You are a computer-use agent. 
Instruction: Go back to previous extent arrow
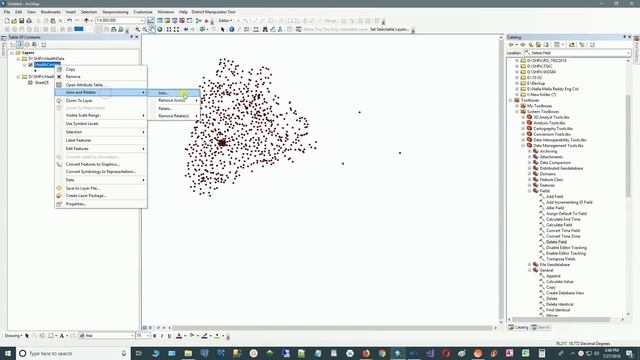tap(186, 29)
